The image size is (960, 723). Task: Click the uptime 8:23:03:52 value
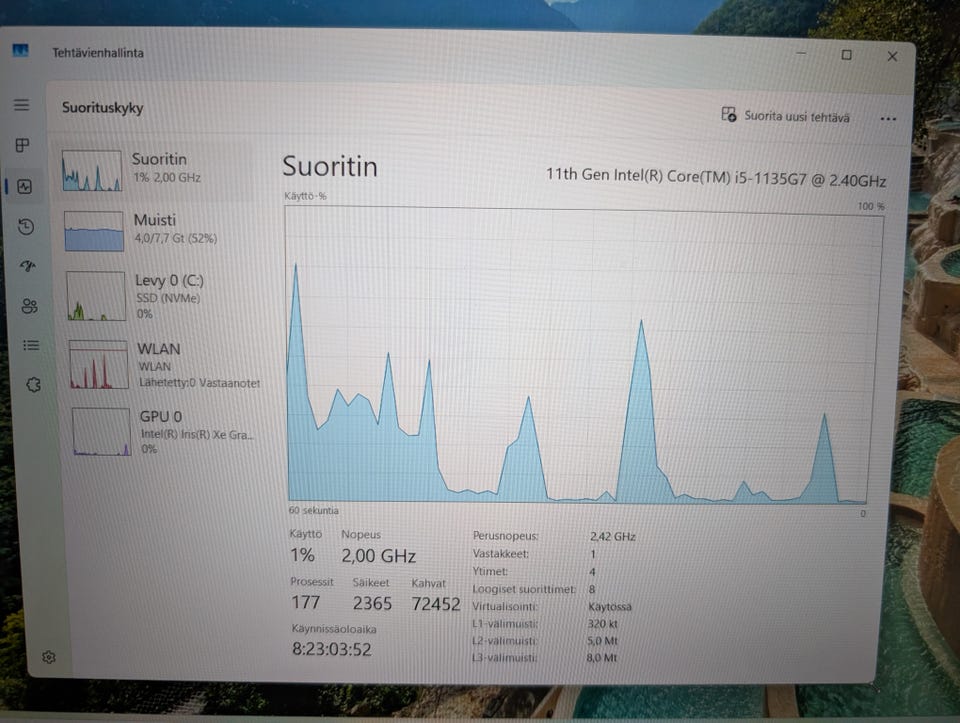pos(331,649)
